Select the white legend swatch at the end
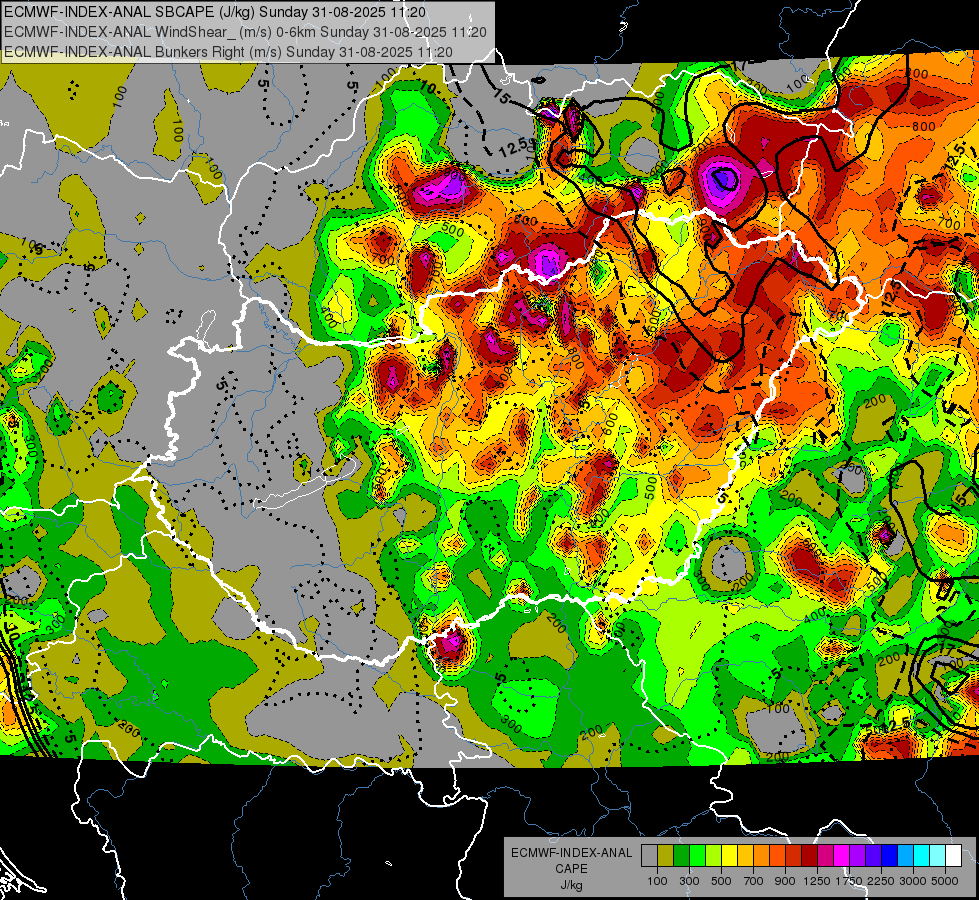The height and width of the screenshot is (900, 979). click(953, 855)
